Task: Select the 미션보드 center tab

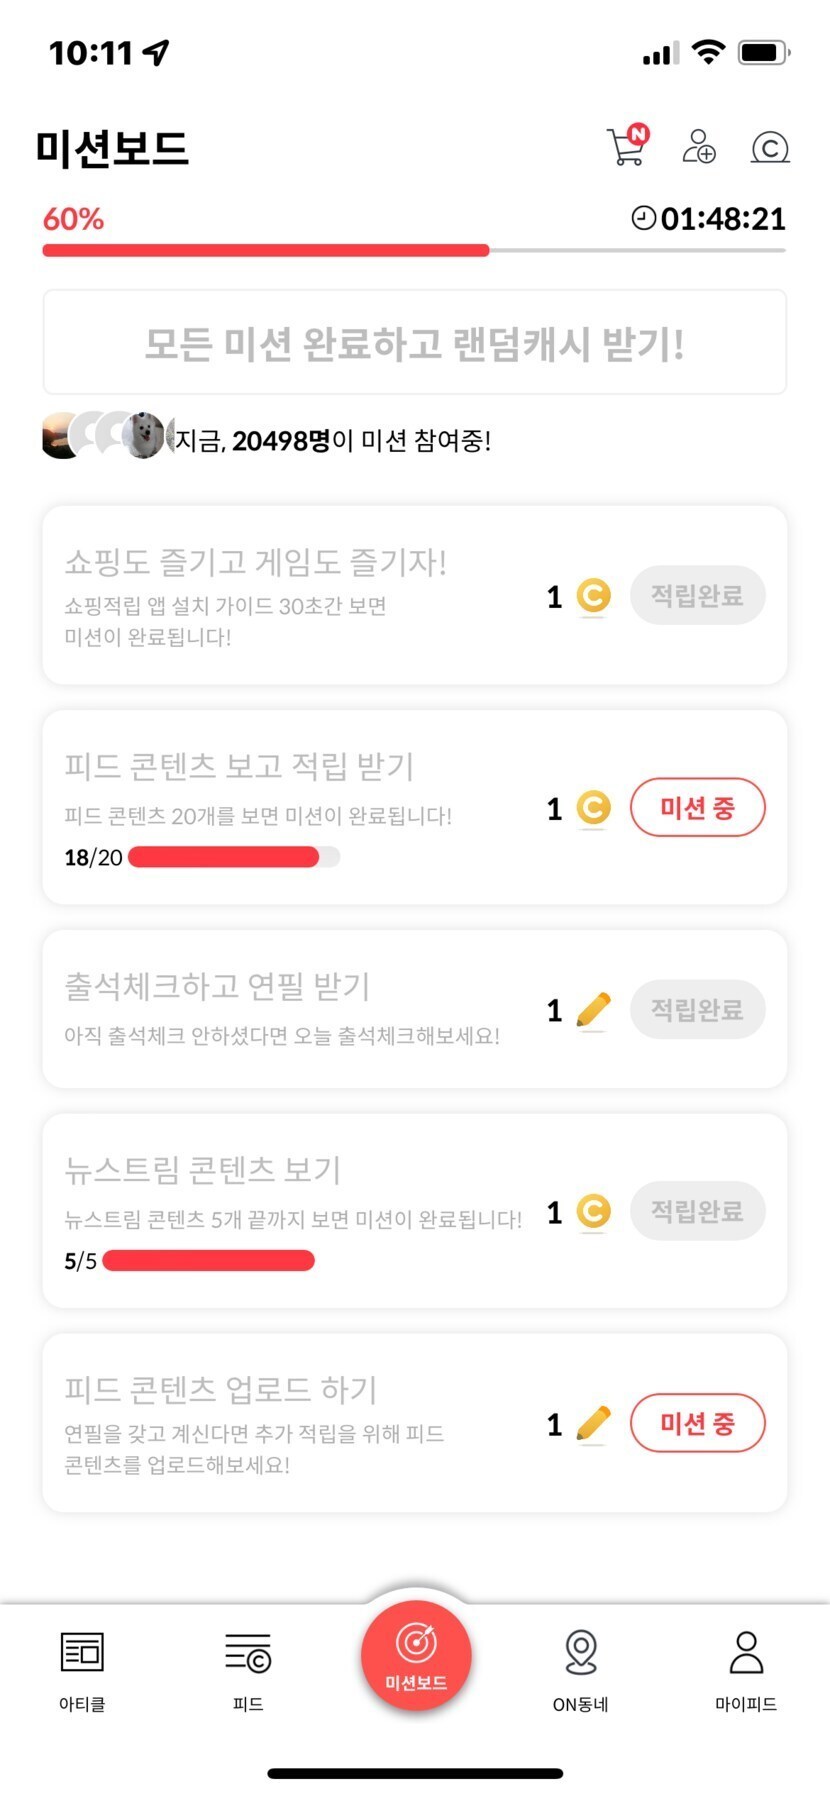Action: click(x=416, y=1654)
